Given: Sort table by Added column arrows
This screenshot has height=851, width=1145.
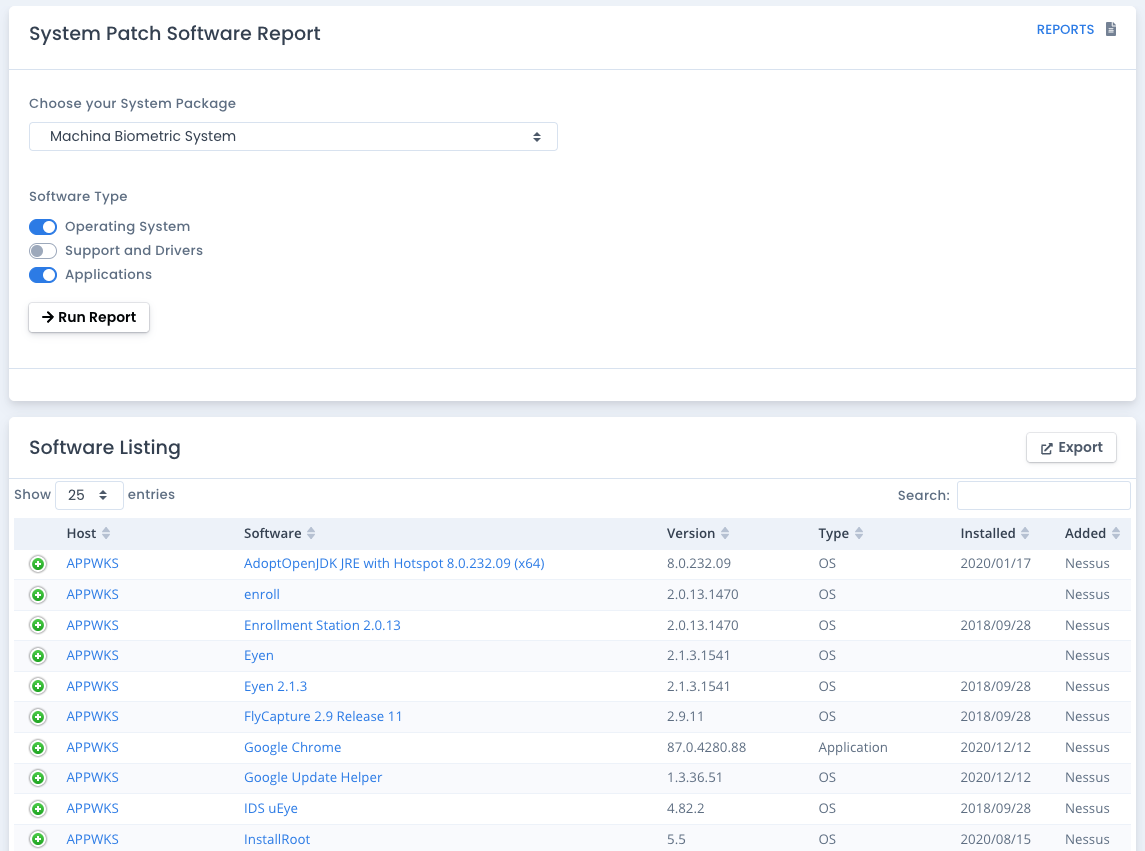Looking at the screenshot, I should tap(1116, 533).
